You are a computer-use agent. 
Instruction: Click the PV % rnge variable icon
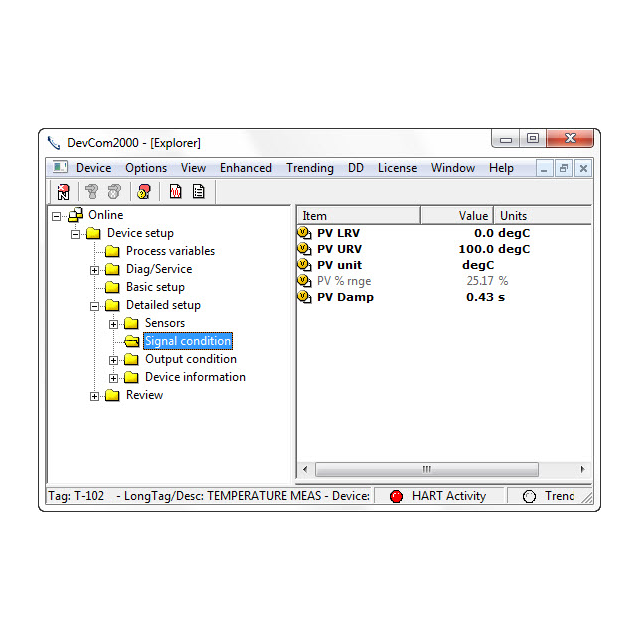pyautogui.click(x=304, y=281)
